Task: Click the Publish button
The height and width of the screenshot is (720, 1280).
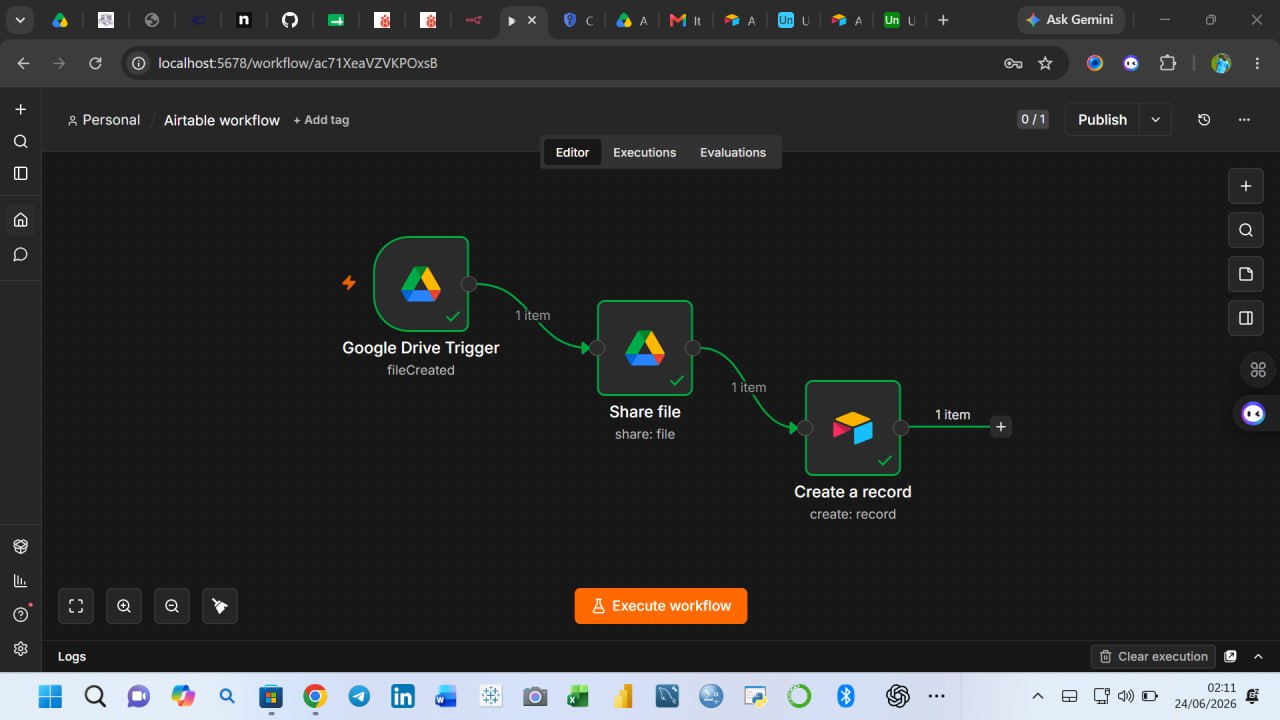Action: point(1102,120)
